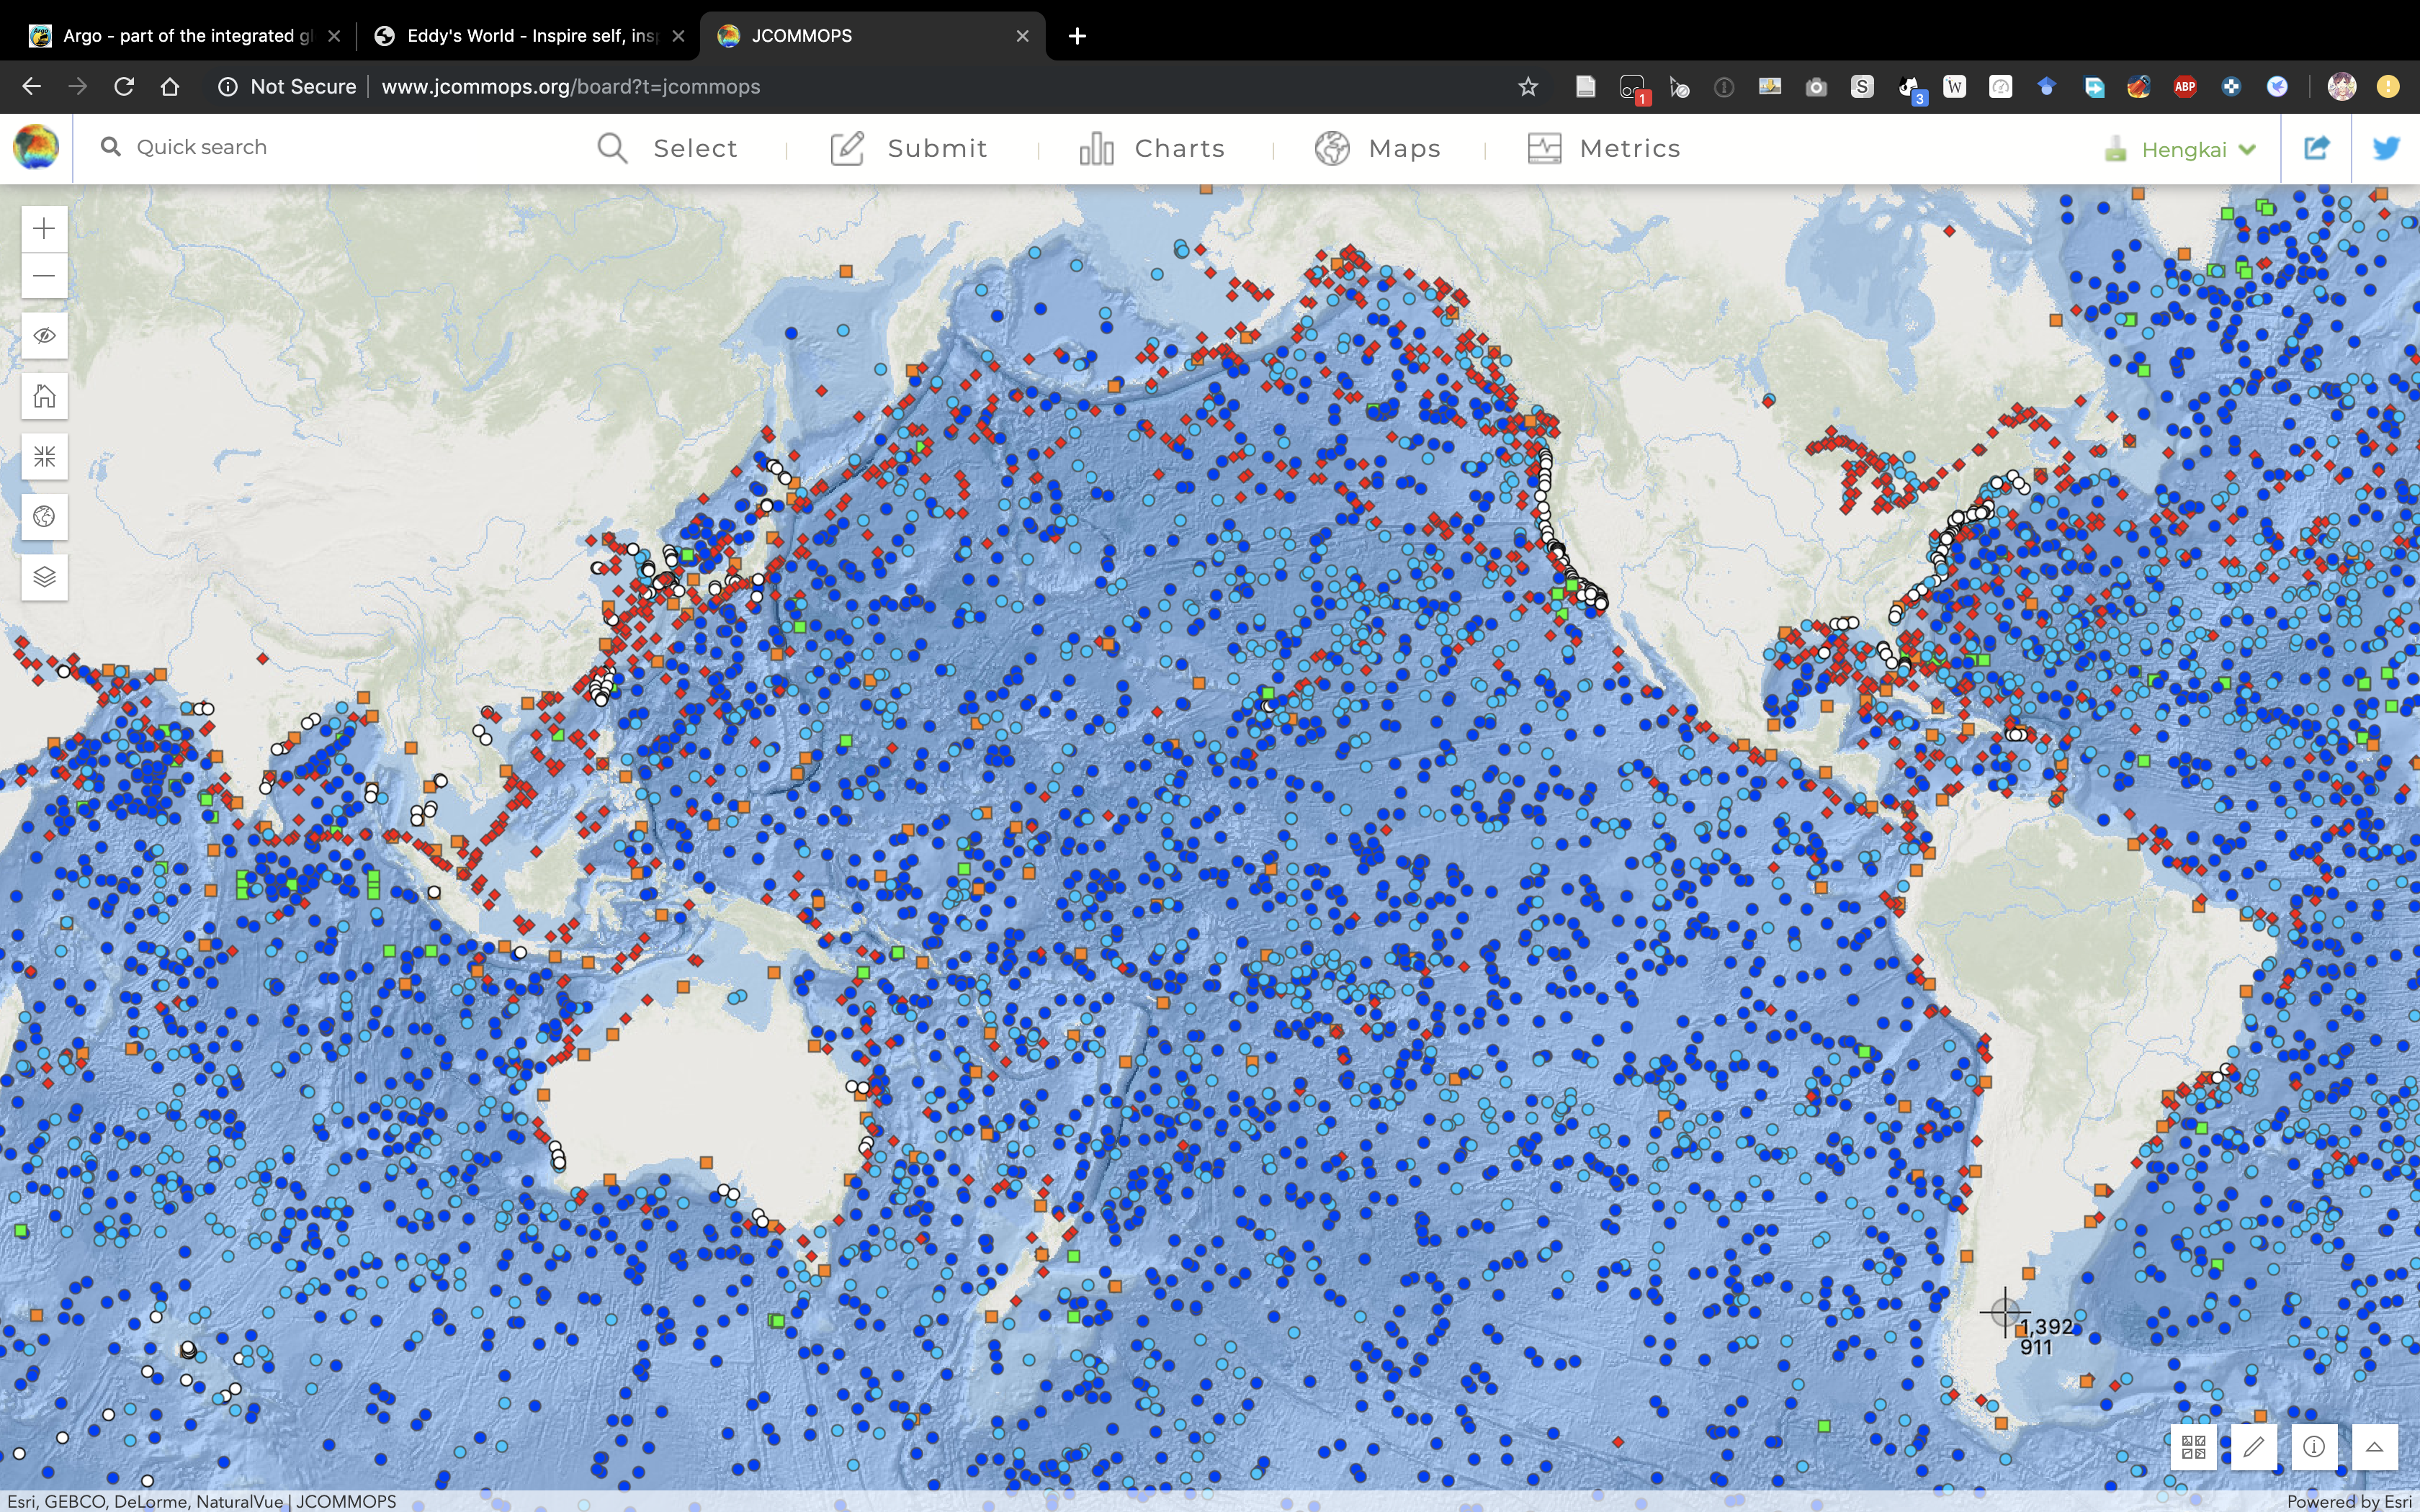Viewport: 2420px width, 1512px height.
Task: Click the extension with red badge 1
Action: tap(1634, 89)
